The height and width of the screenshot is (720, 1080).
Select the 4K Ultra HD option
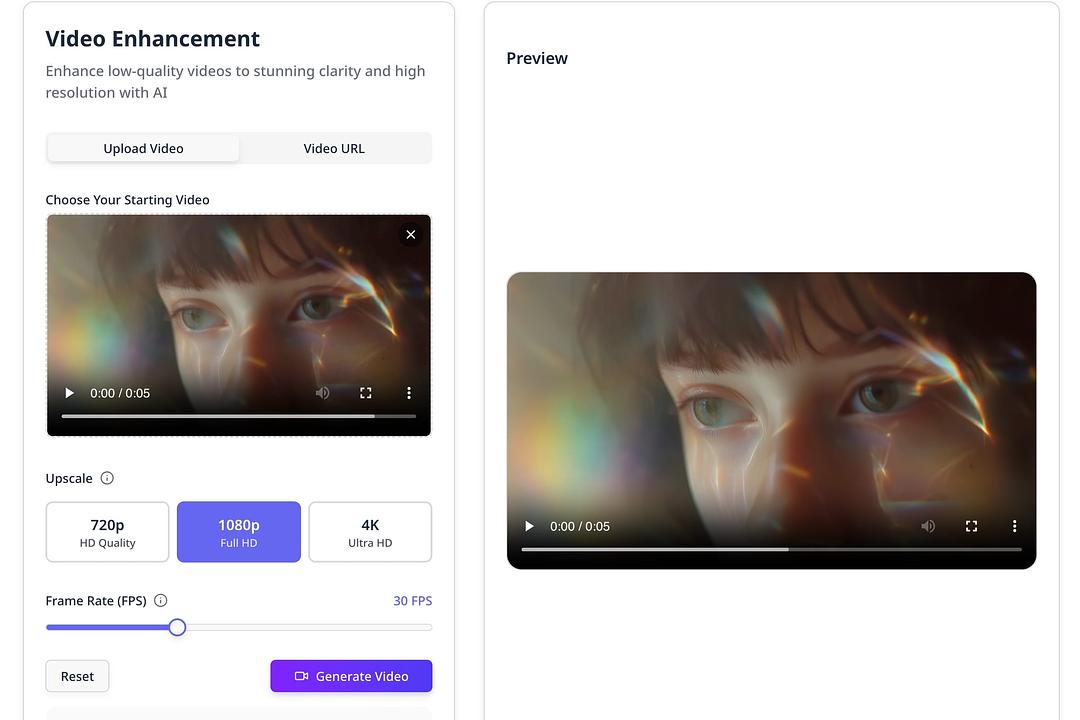370,531
